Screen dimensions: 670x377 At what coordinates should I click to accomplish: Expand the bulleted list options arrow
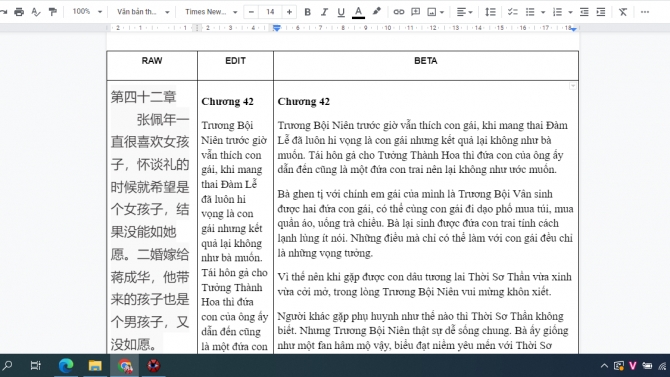(543, 12)
